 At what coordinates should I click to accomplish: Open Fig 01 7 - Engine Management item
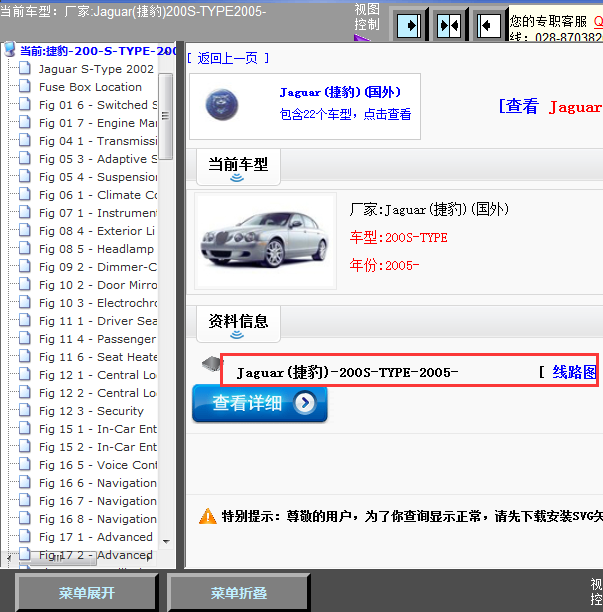[98, 123]
